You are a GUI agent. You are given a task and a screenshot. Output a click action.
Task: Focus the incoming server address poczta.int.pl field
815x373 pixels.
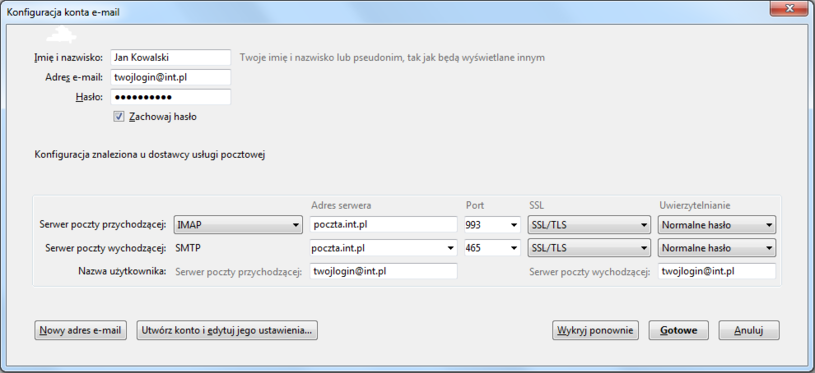384,225
